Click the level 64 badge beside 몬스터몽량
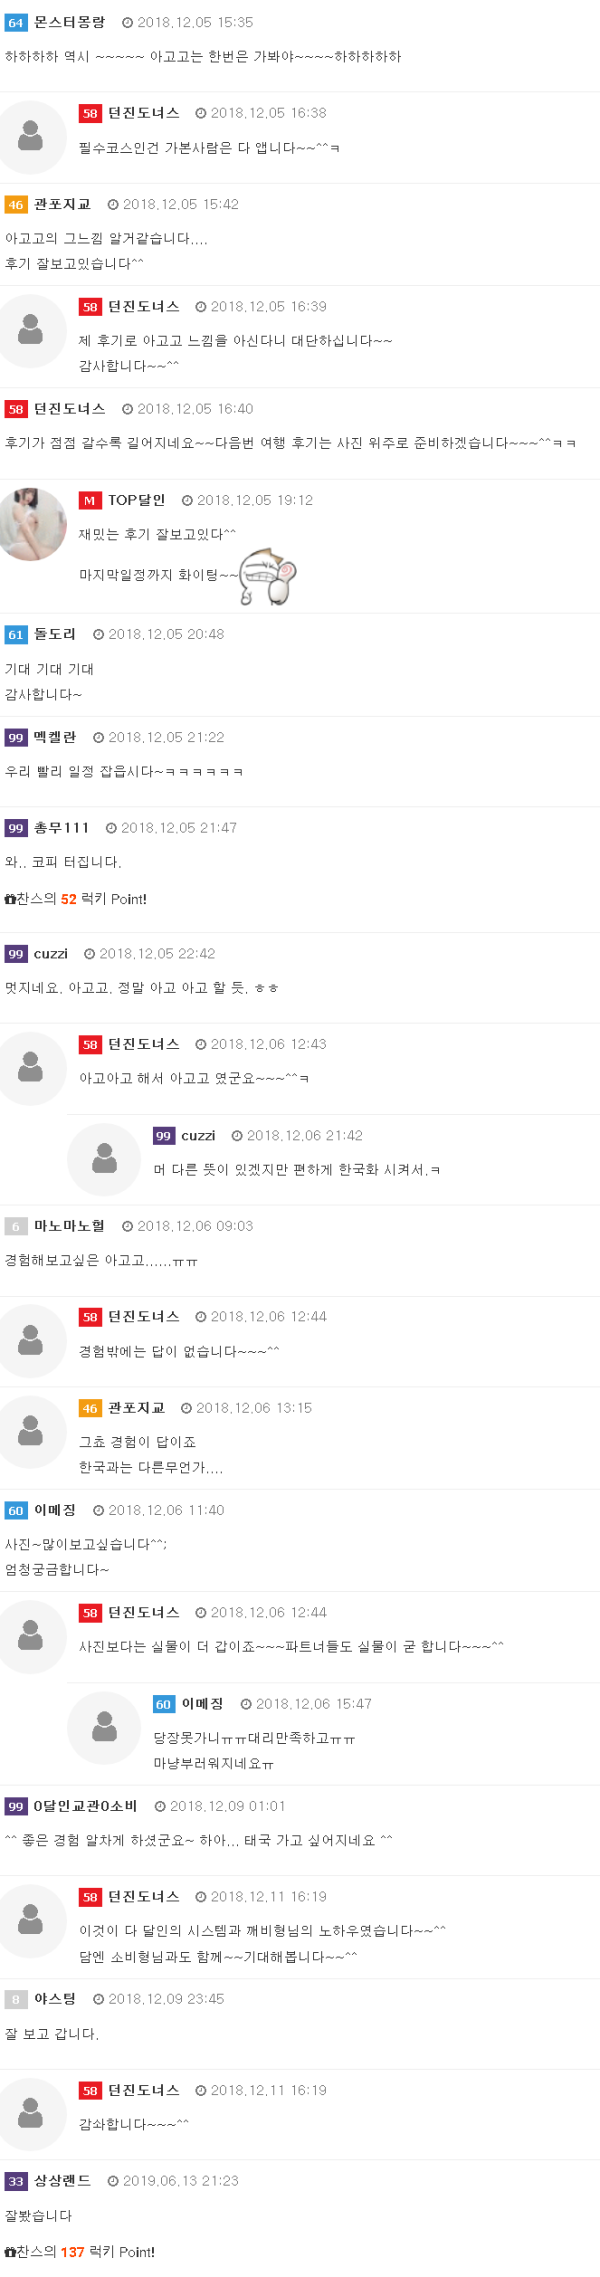The height and width of the screenshot is (2277, 600). 16,23
